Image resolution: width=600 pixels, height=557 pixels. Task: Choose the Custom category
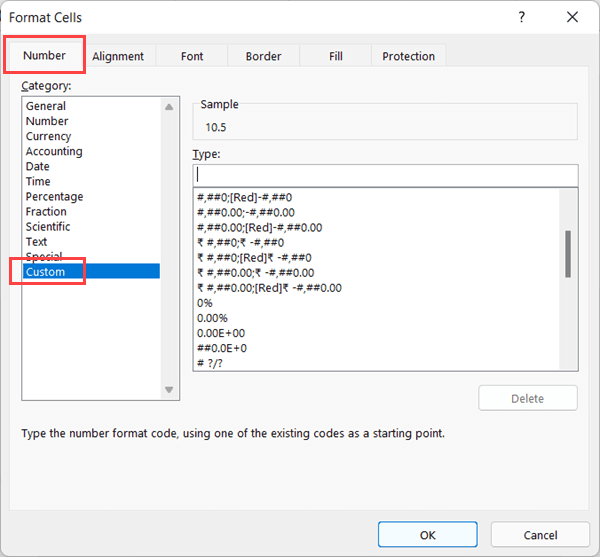coord(46,272)
